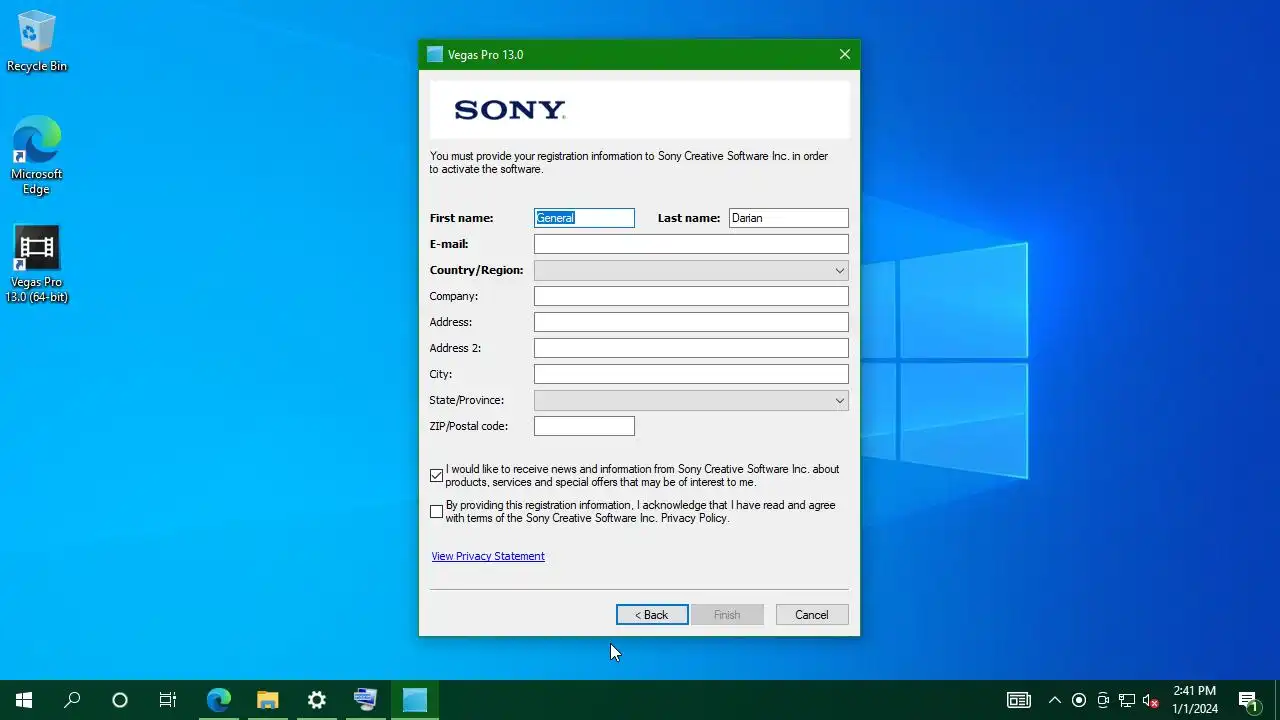Open the Meet Now tray icon
The width and height of the screenshot is (1280, 720).
pyautogui.click(x=1103, y=700)
